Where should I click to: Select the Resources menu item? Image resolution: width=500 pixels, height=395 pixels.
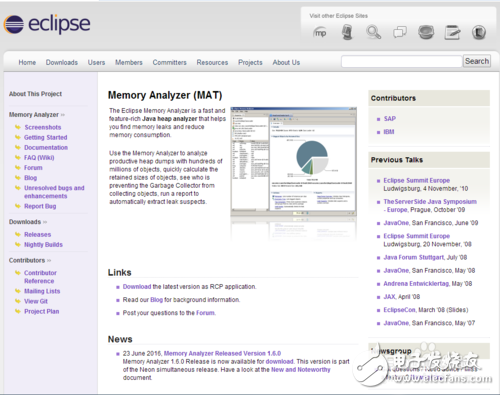tap(212, 62)
